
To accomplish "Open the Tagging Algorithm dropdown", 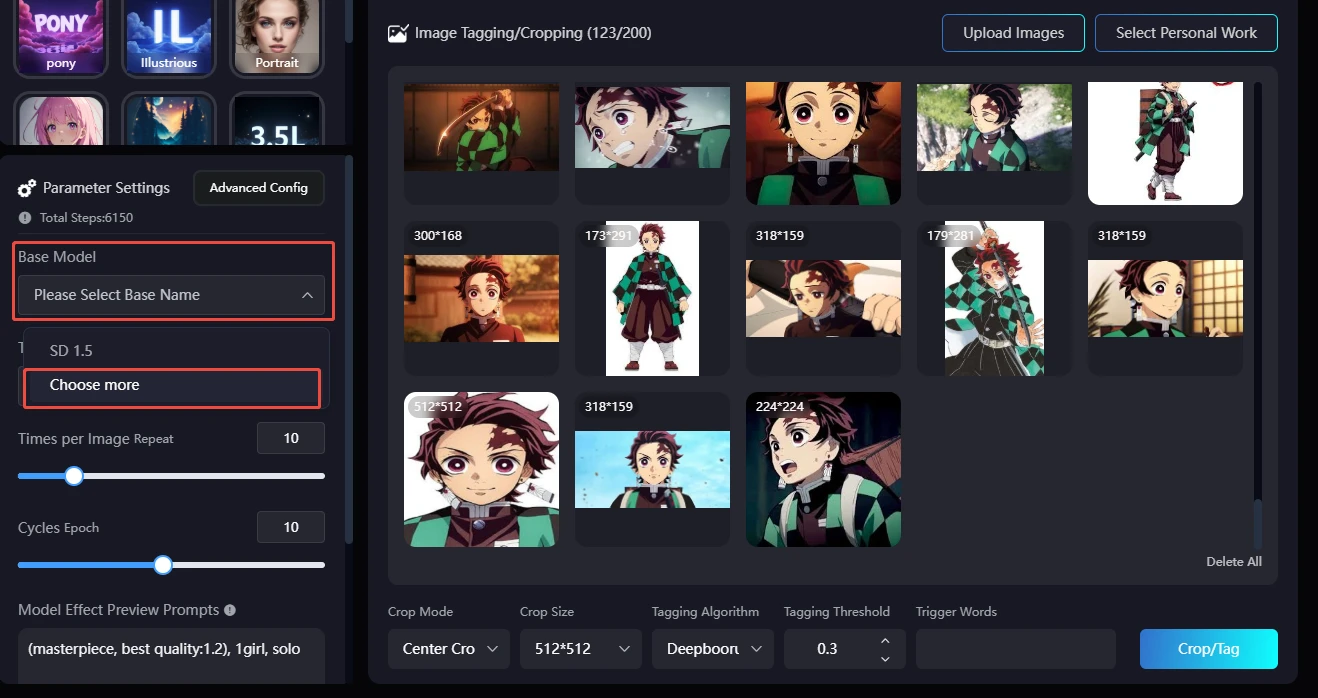I will tap(712, 649).
